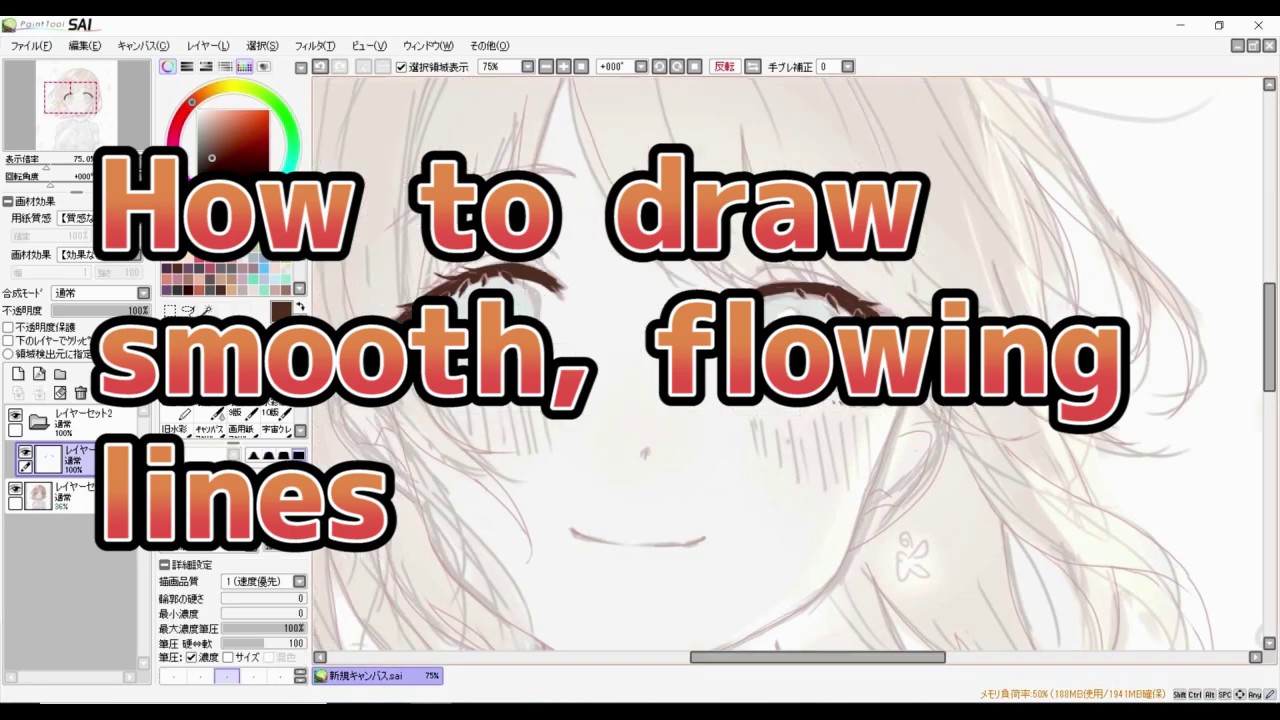Viewport: 1280px width, 720px height.
Task: Click the navigator preview thumbnail
Action: (76, 105)
